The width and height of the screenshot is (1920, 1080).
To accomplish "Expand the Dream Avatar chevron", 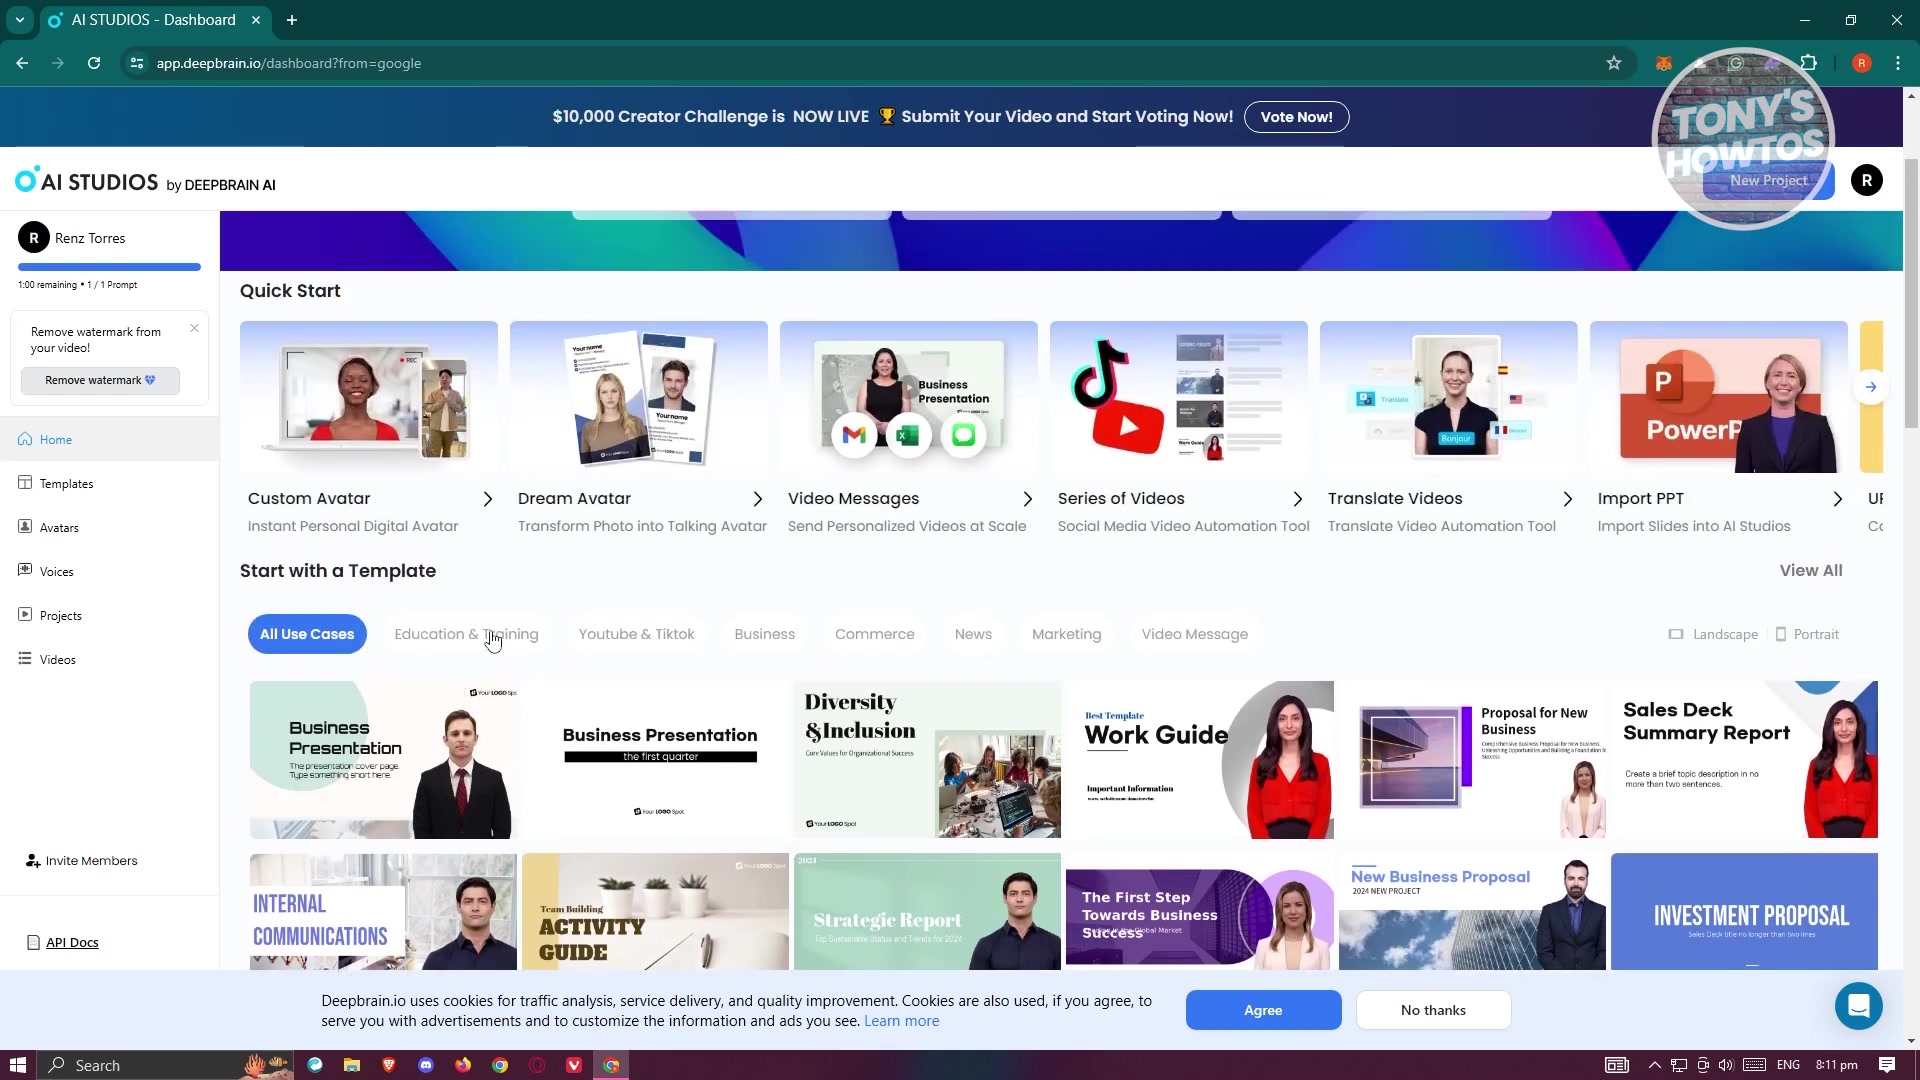I will (757, 499).
